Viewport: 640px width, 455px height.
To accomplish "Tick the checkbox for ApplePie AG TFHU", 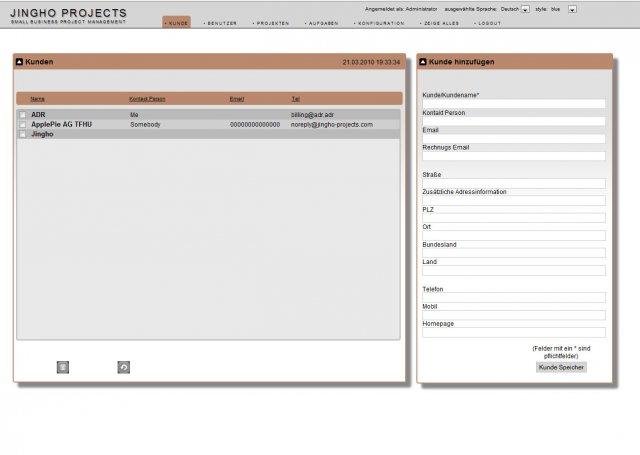I will [23, 124].
